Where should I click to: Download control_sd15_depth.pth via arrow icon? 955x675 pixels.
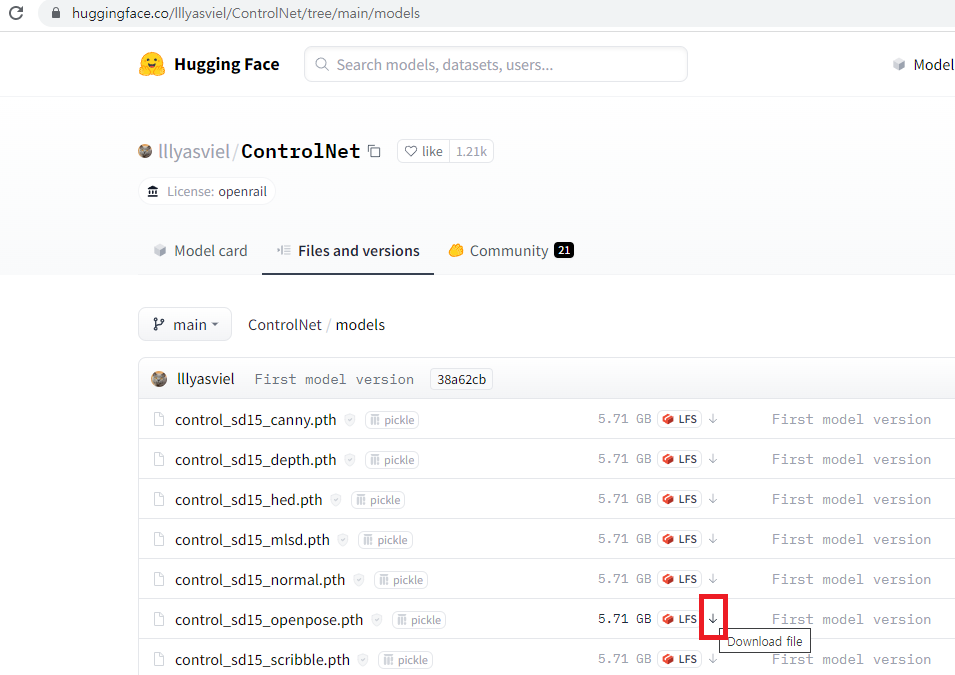pyautogui.click(x=713, y=459)
